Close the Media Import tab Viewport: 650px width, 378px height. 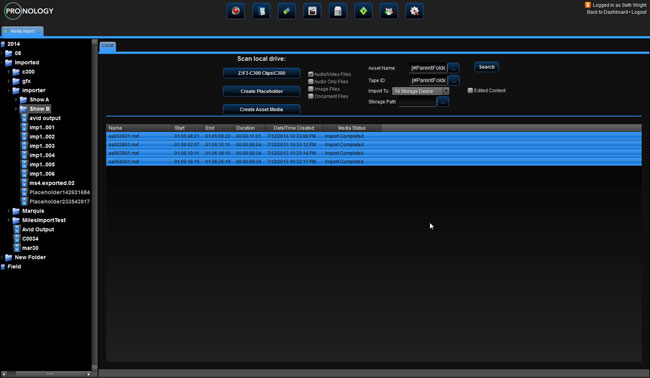39,31
